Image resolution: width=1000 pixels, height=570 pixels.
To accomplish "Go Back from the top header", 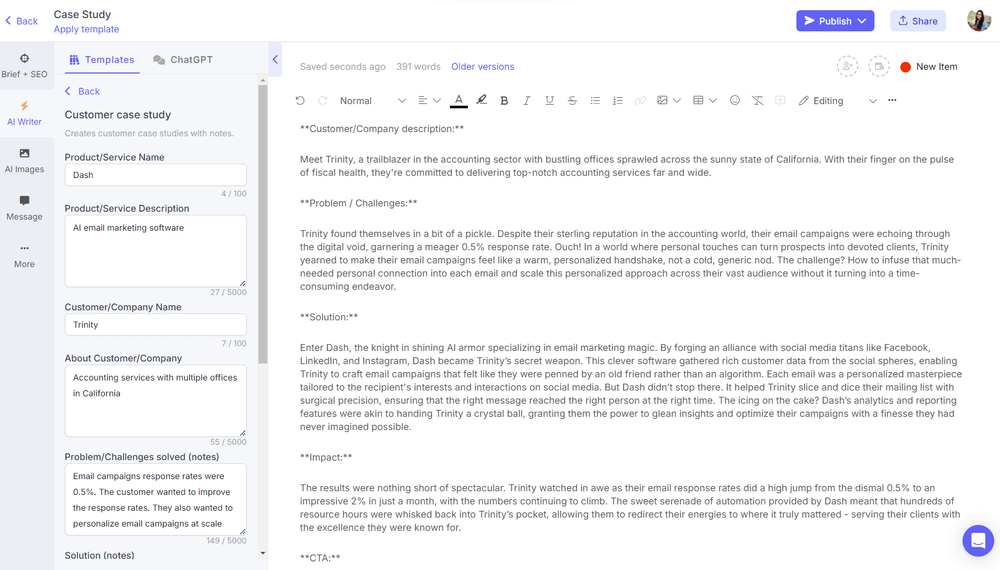I will pos(21,21).
